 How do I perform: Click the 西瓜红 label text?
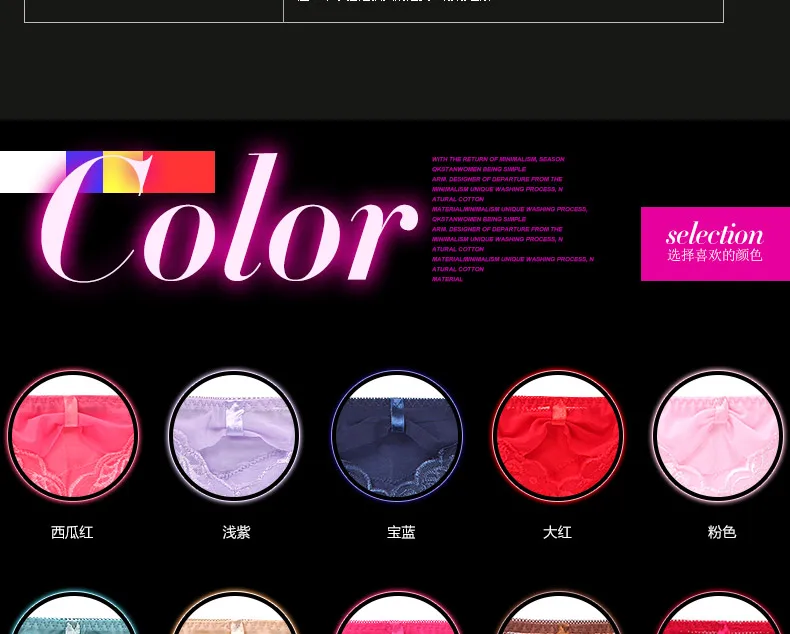(72, 532)
